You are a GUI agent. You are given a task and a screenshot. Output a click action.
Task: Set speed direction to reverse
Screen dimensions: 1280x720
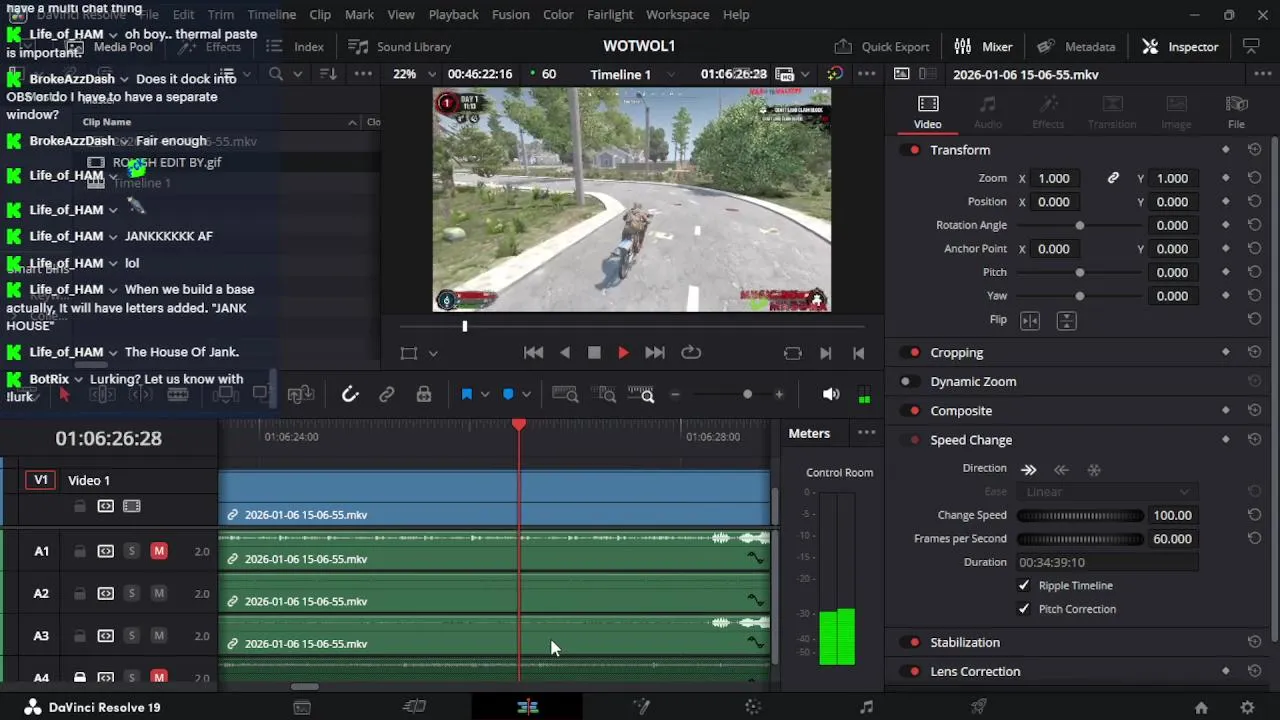(x=1061, y=469)
